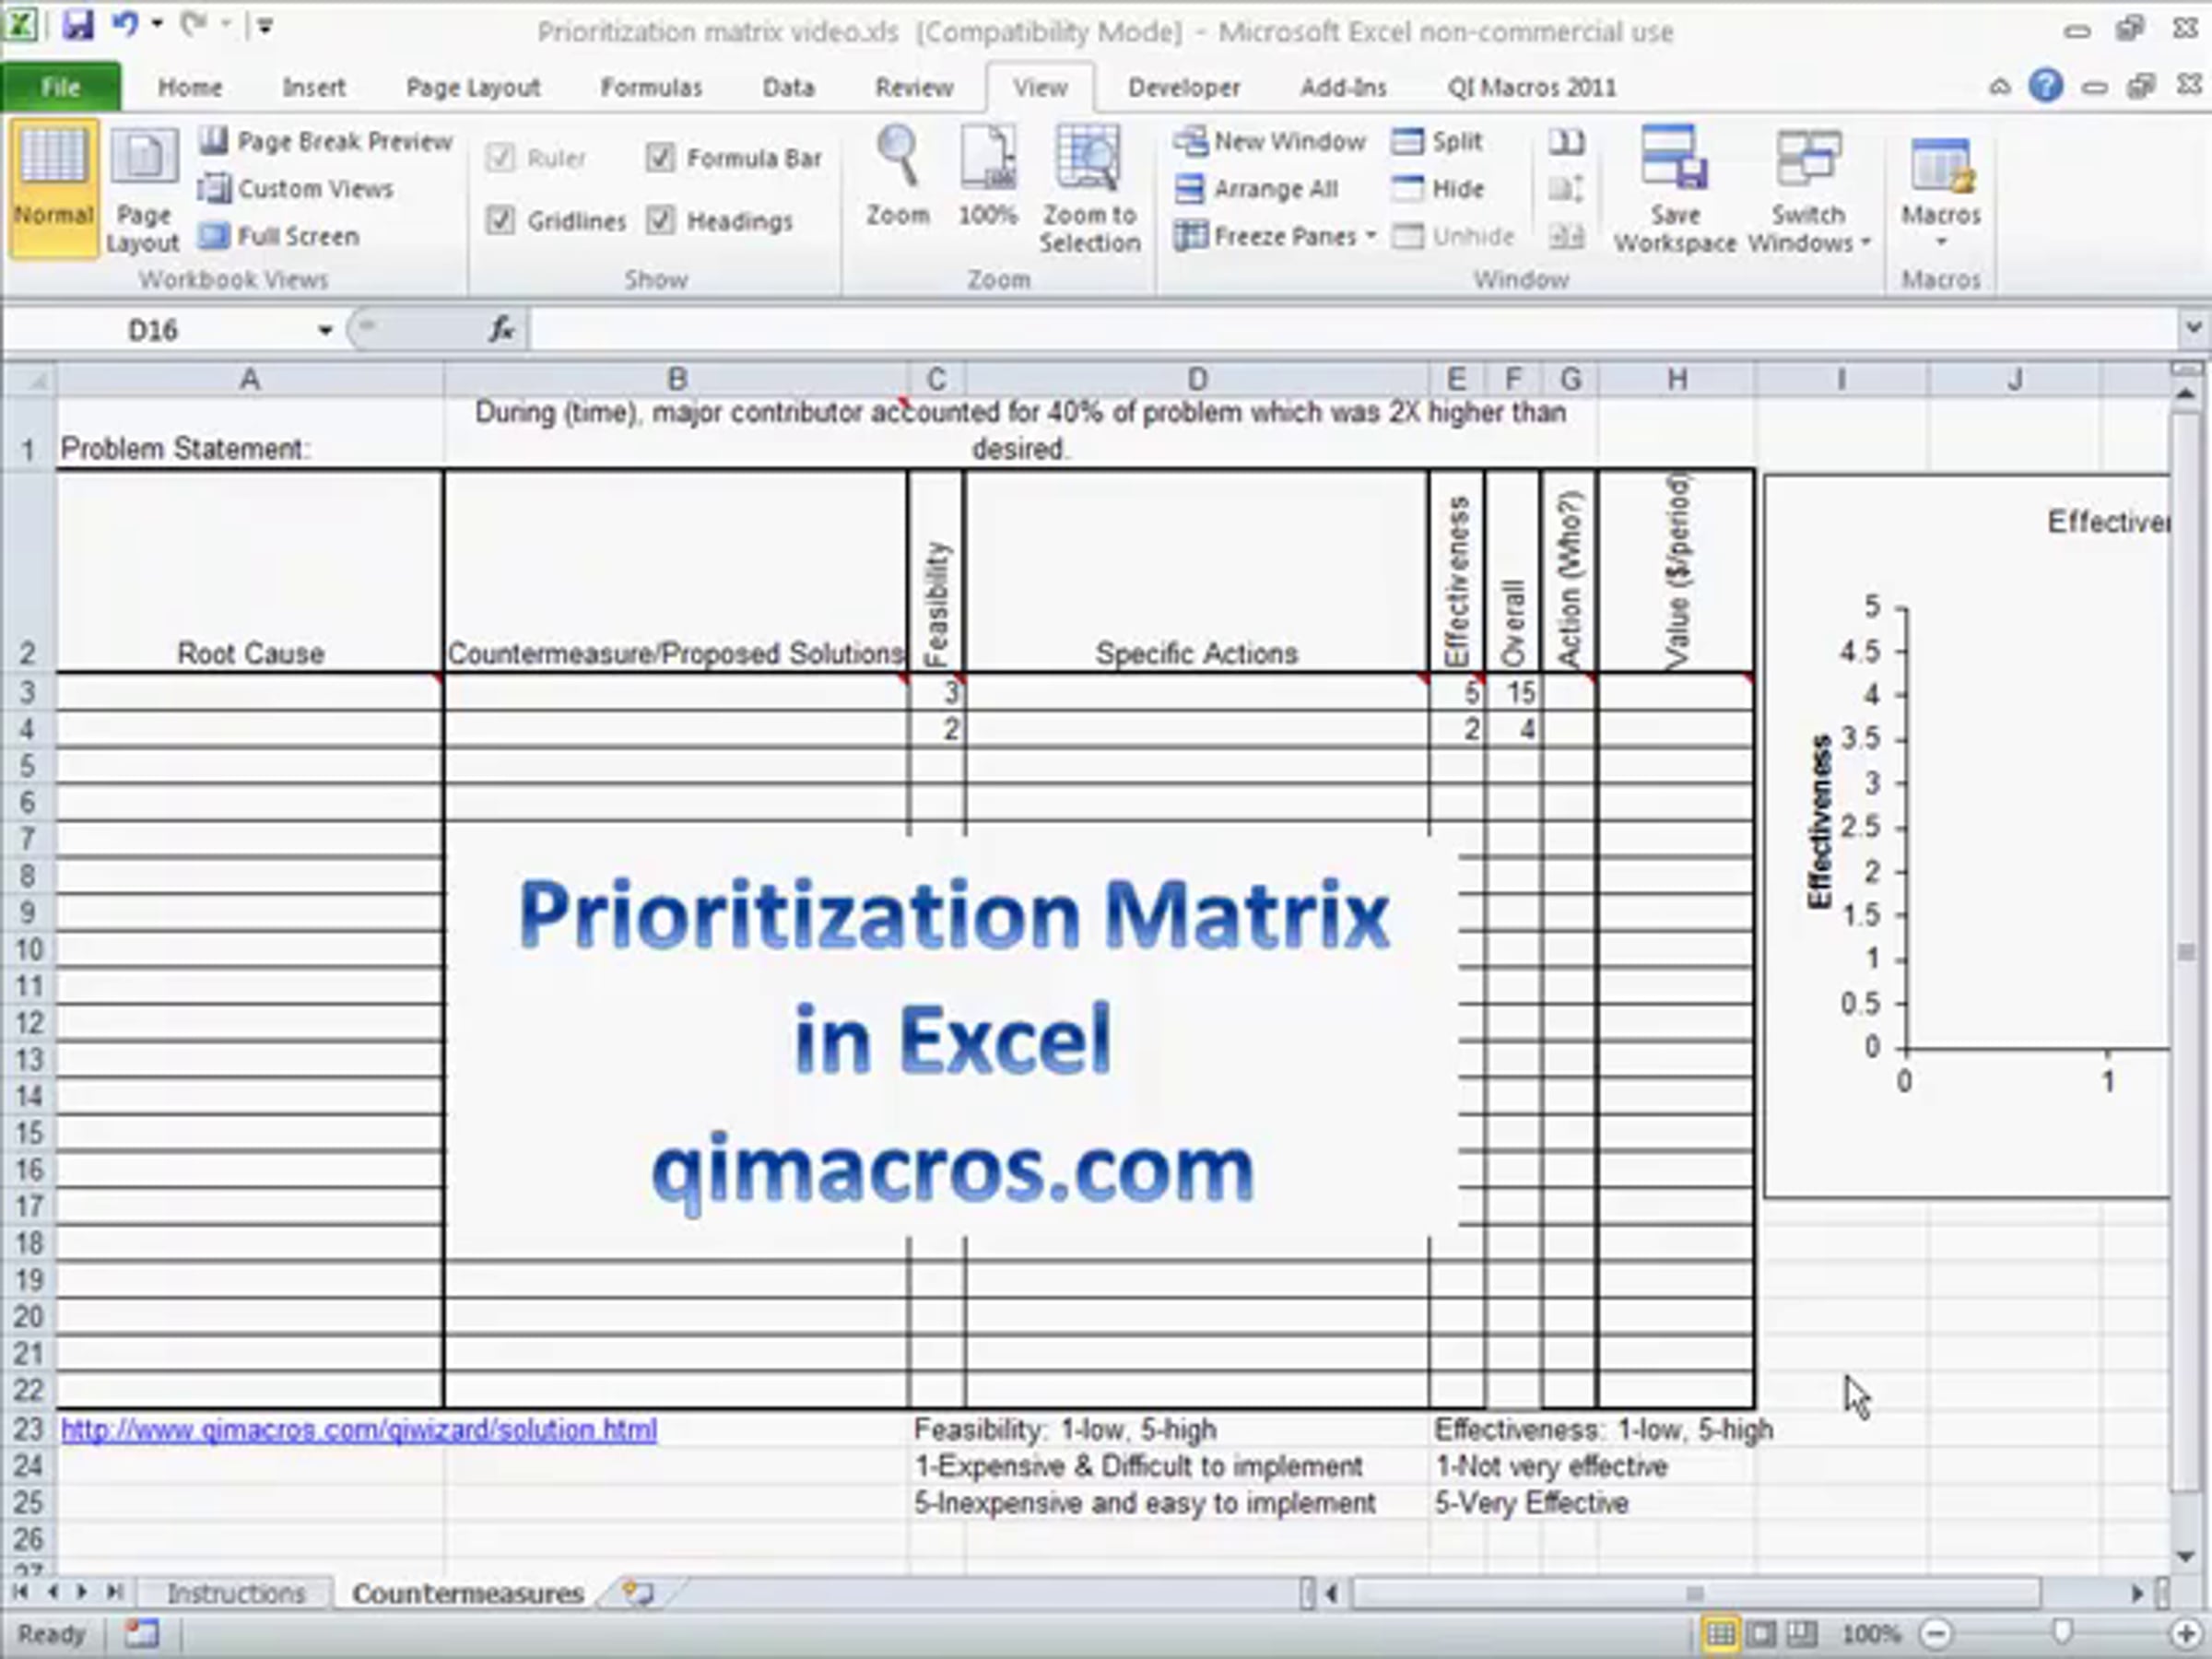Screen dimensions: 2212x1659
Task: Open a New Window
Action: (x=1271, y=141)
